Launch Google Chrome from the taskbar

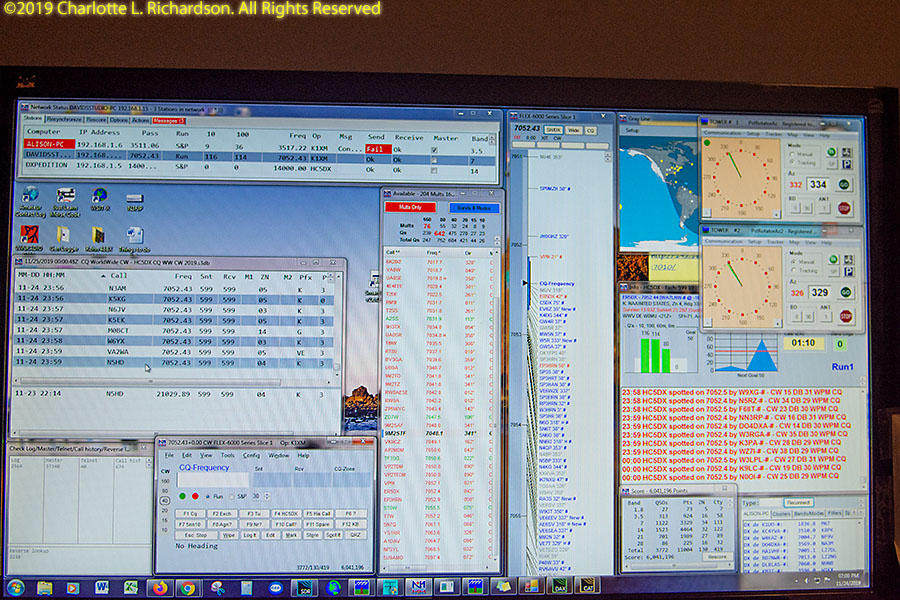point(187,587)
